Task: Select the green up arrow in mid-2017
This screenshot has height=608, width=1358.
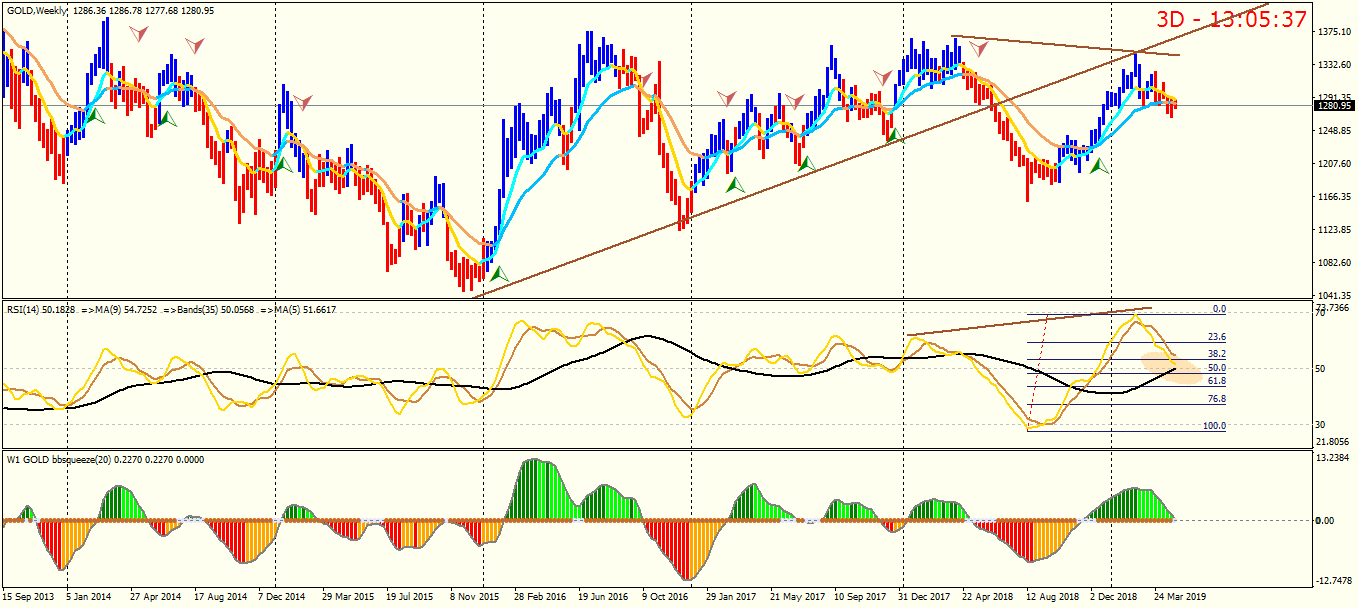Action: click(807, 162)
